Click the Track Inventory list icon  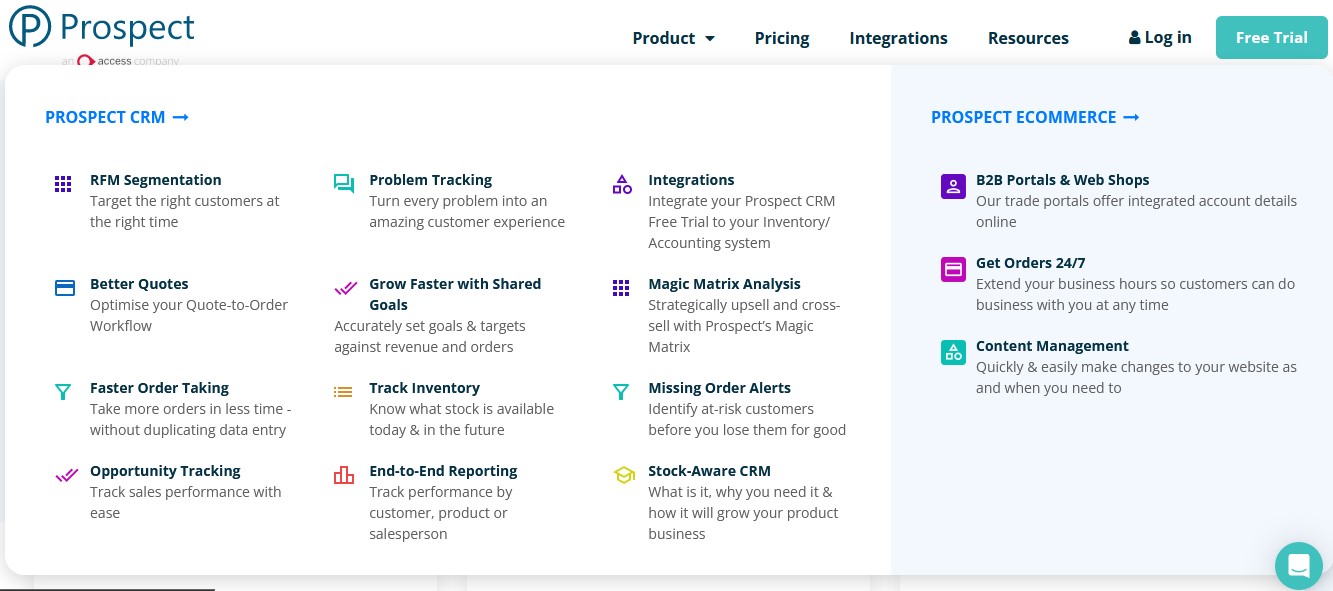click(x=344, y=392)
